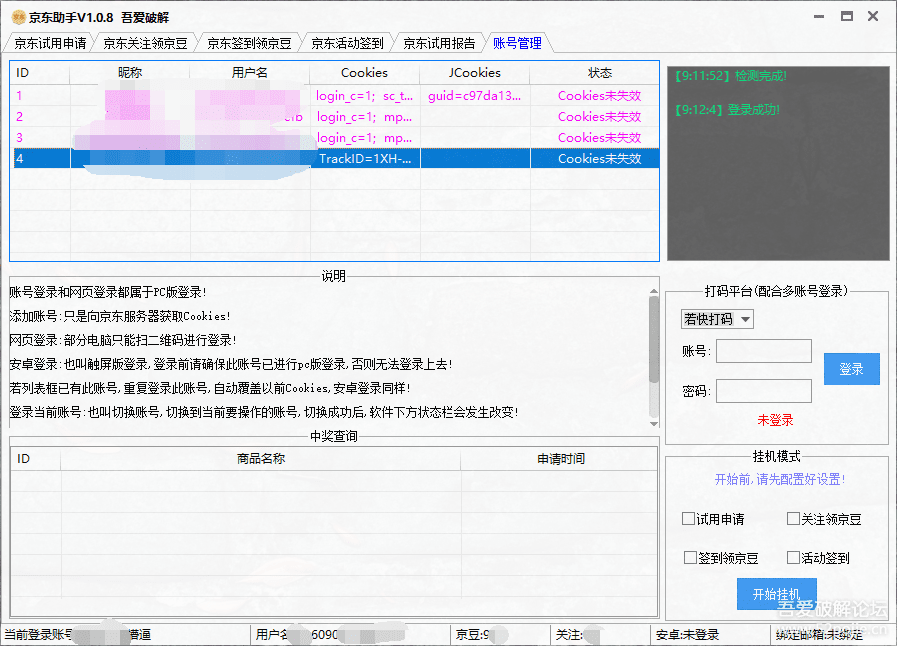Click the Cookies column header

[364, 73]
